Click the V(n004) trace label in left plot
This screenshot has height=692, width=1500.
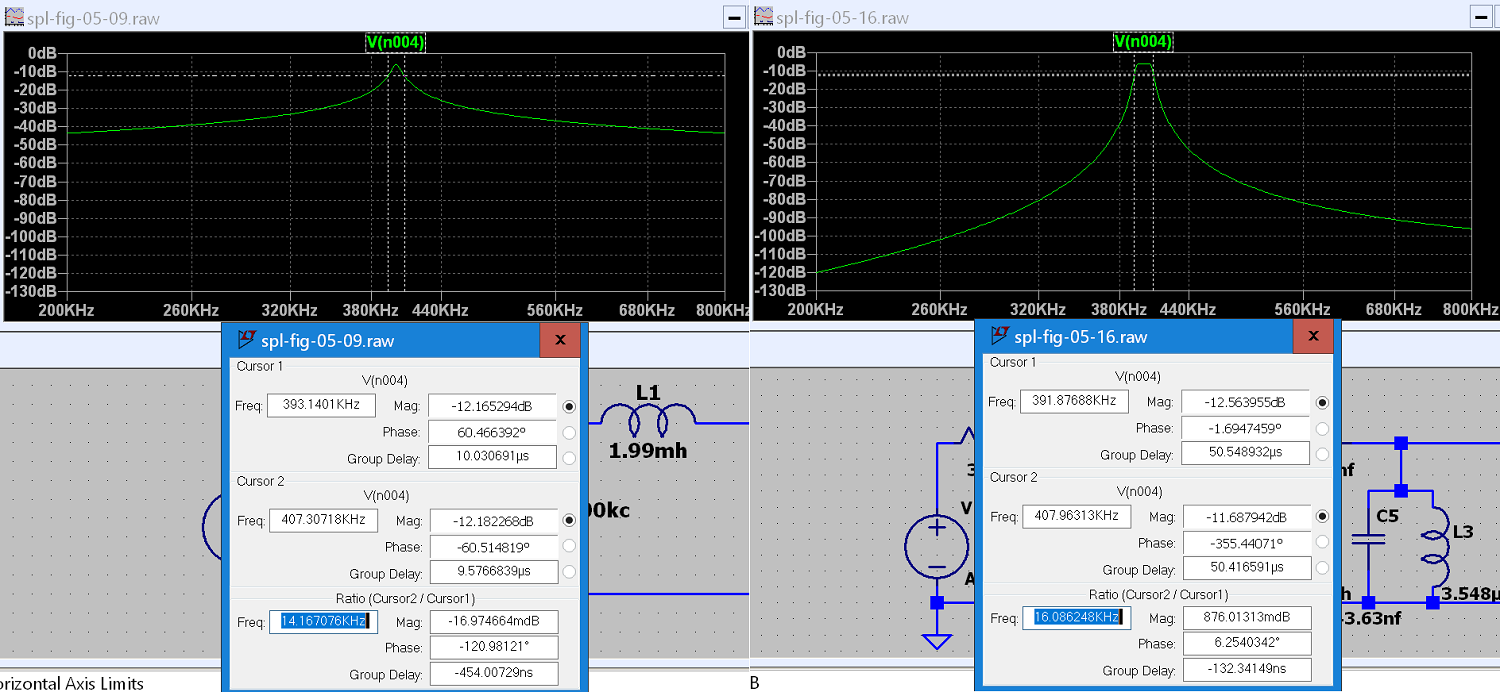tap(395, 42)
